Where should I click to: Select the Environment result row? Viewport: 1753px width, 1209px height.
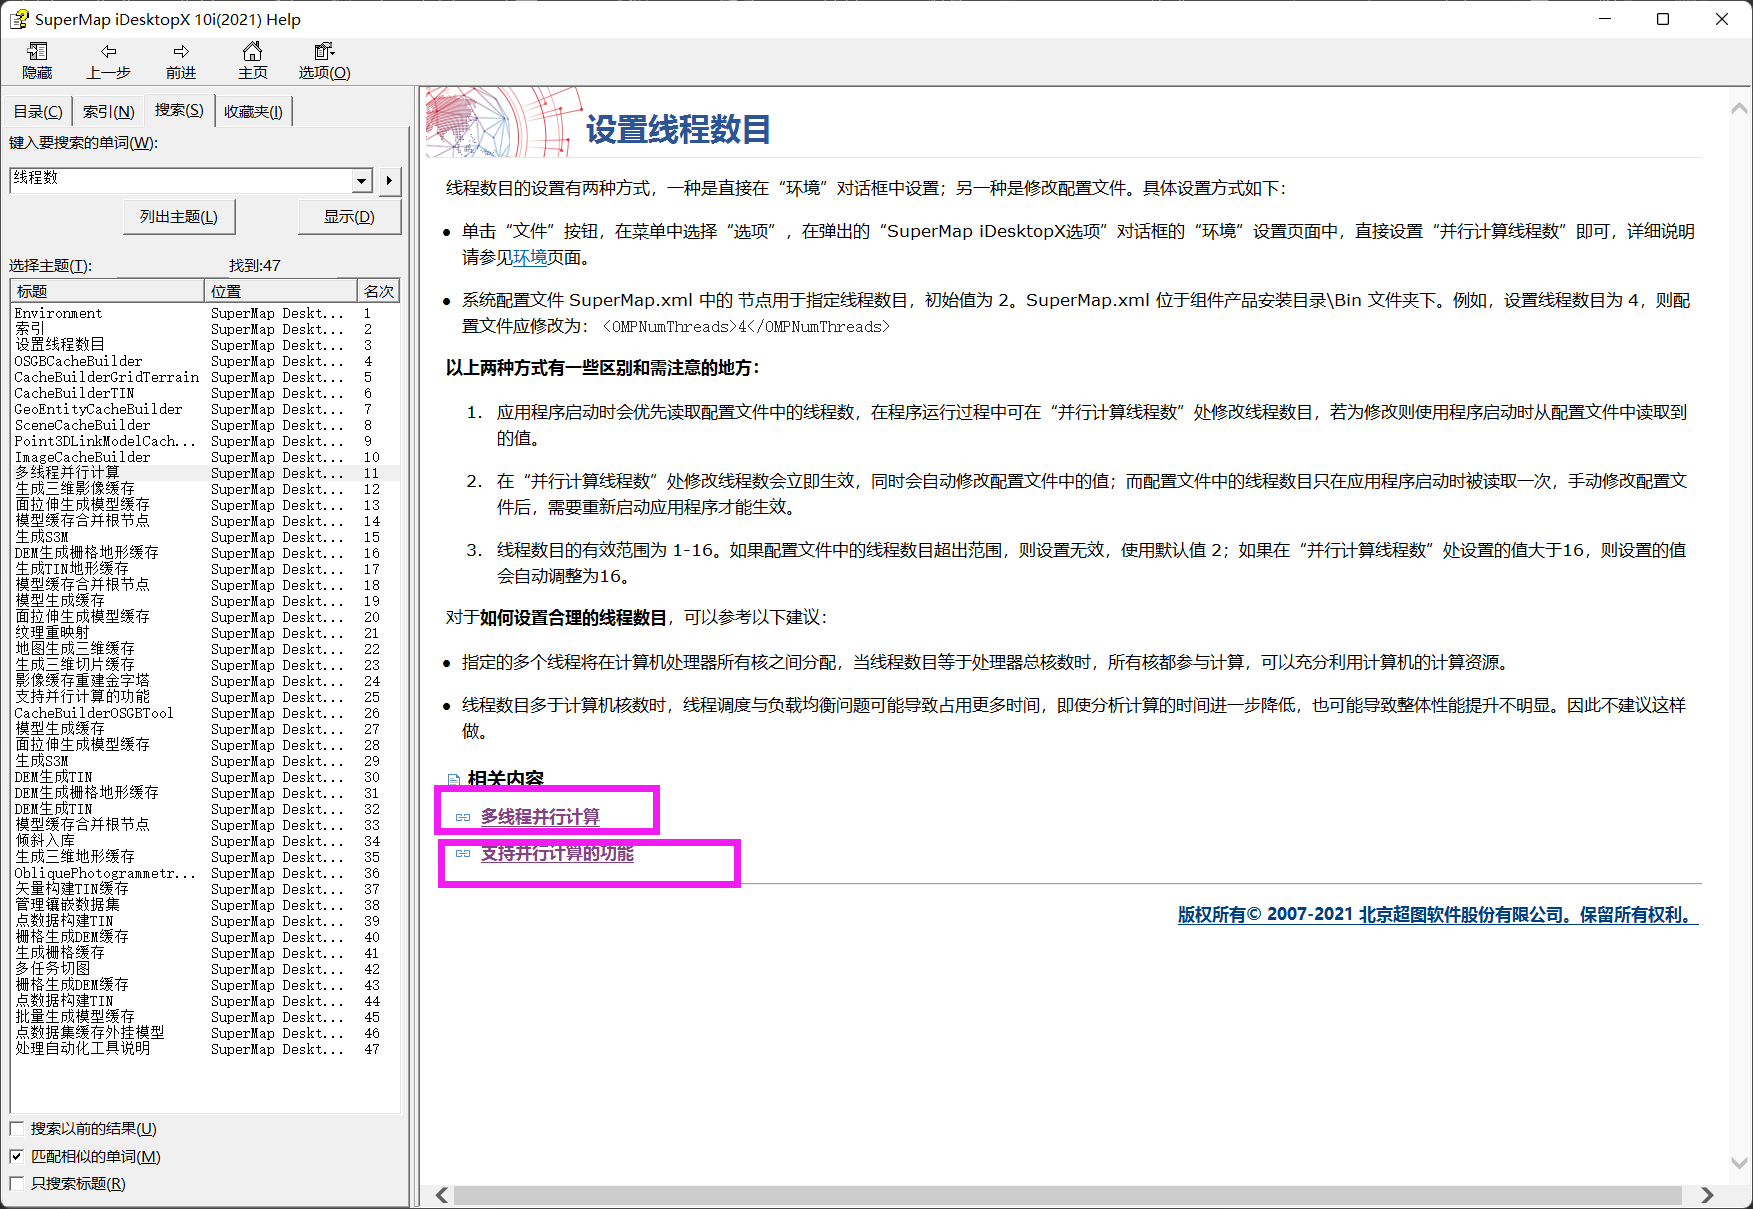(205, 313)
